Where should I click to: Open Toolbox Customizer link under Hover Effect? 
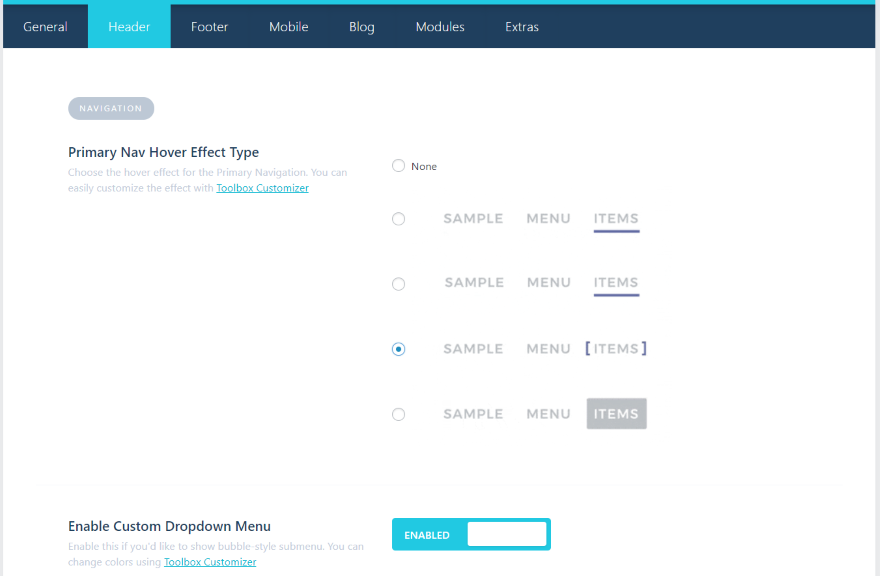pos(263,188)
